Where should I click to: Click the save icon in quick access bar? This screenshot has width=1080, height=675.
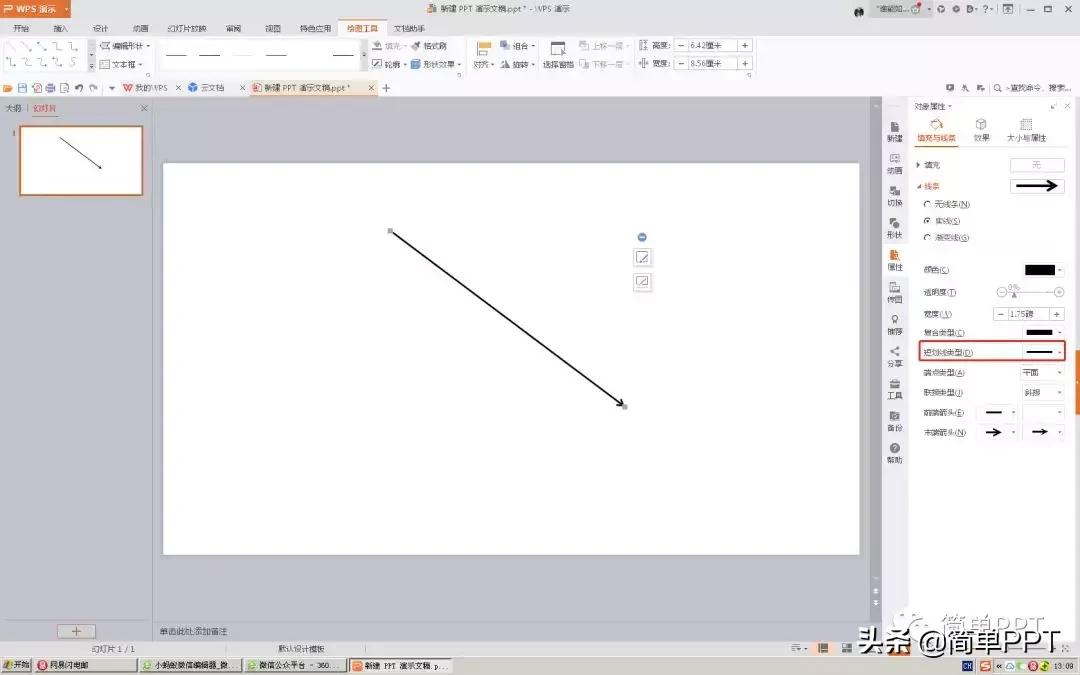(x=22, y=88)
